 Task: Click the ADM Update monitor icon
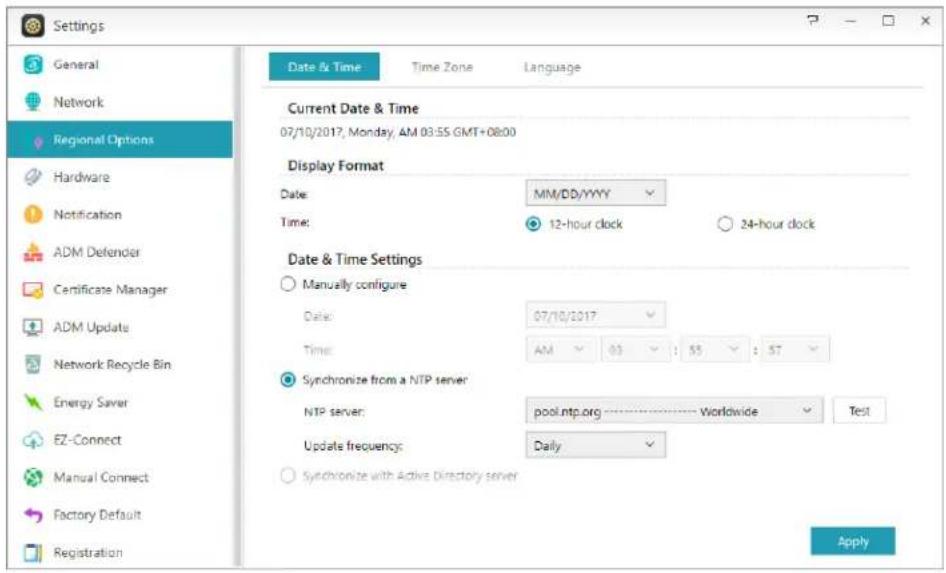(x=33, y=327)
